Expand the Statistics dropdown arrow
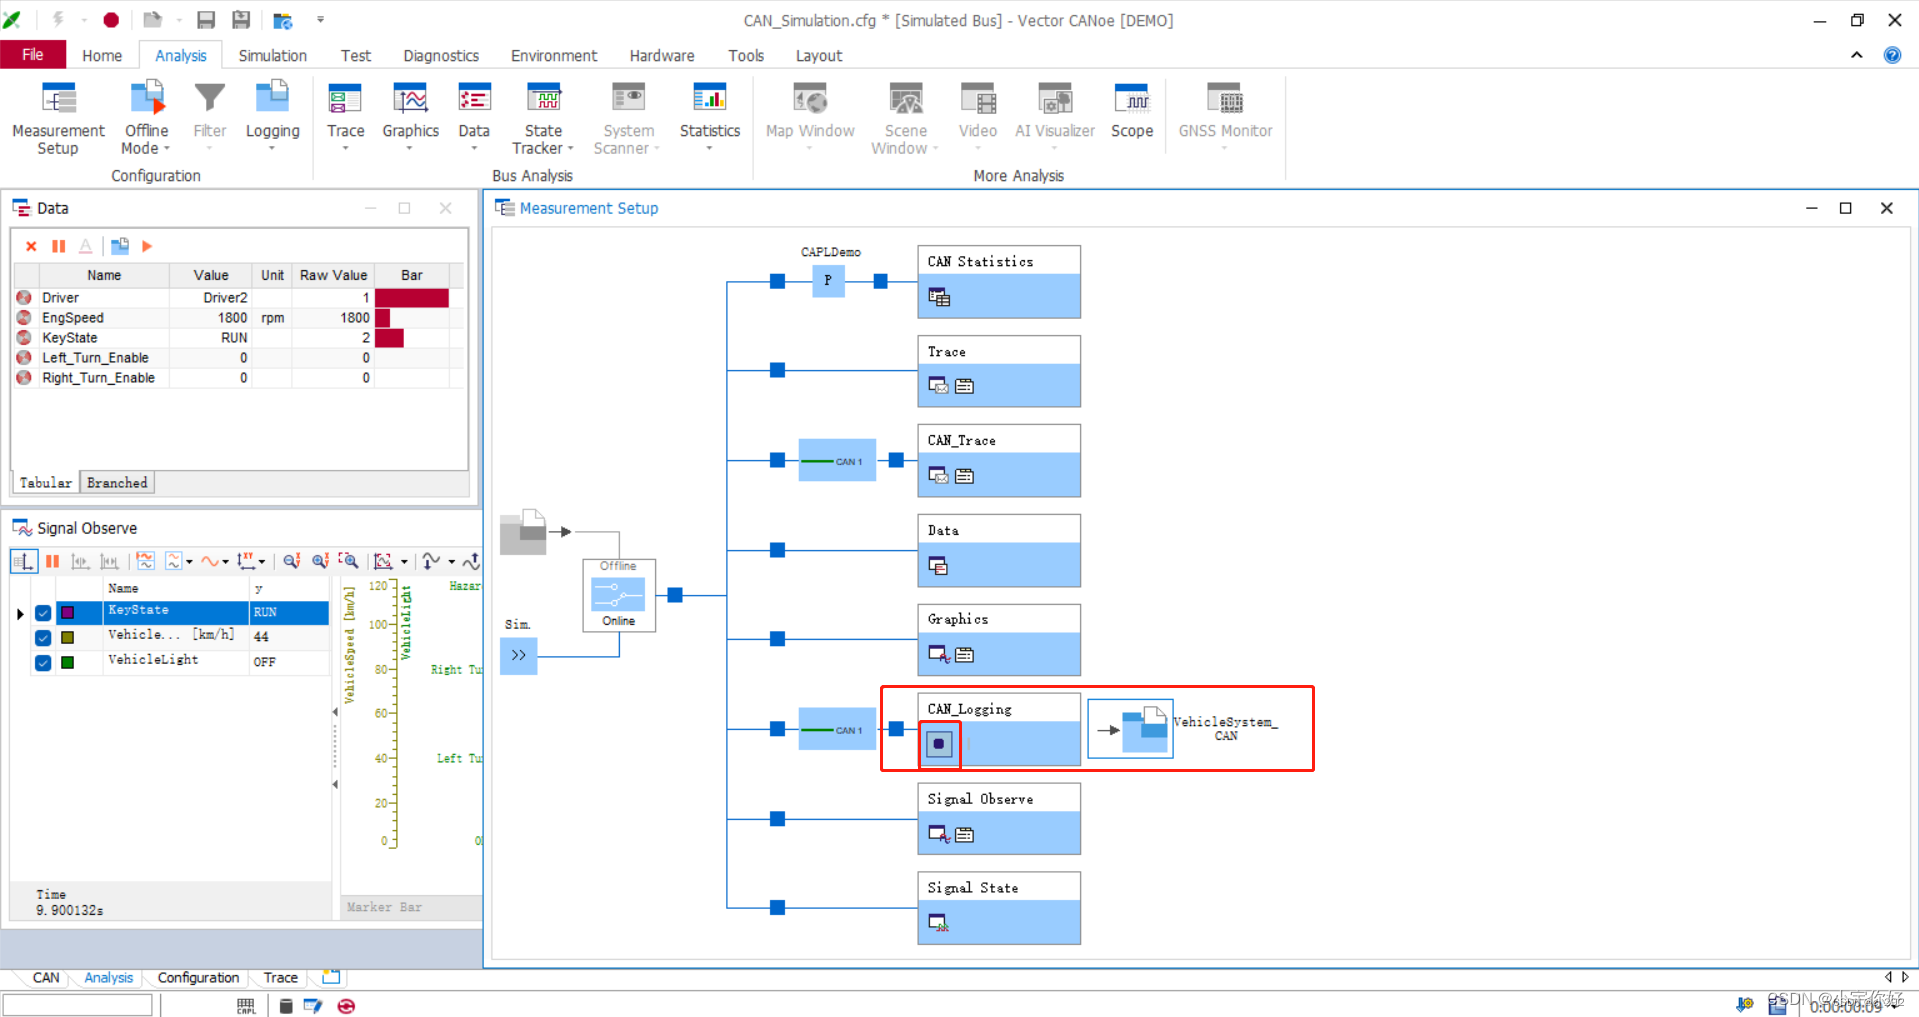Screen dimensions: 1919x1017 [x=709, y=149]
